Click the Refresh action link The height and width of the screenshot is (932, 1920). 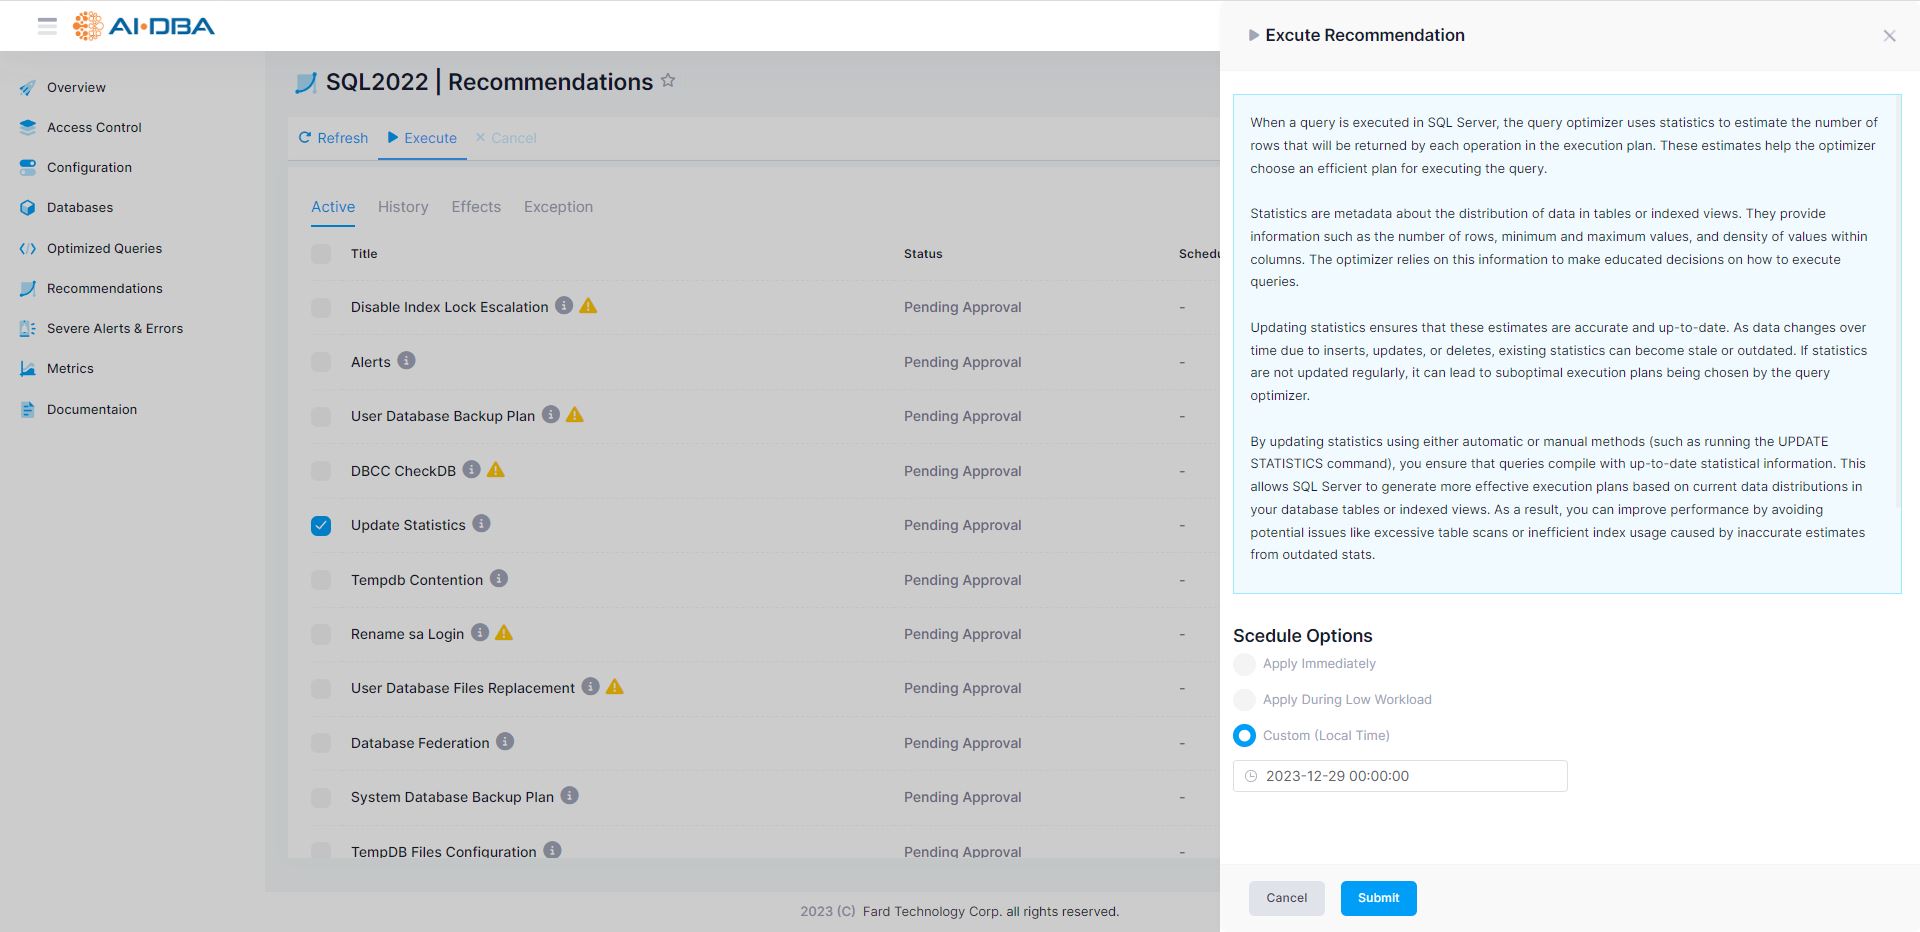[x=333, y=137]
